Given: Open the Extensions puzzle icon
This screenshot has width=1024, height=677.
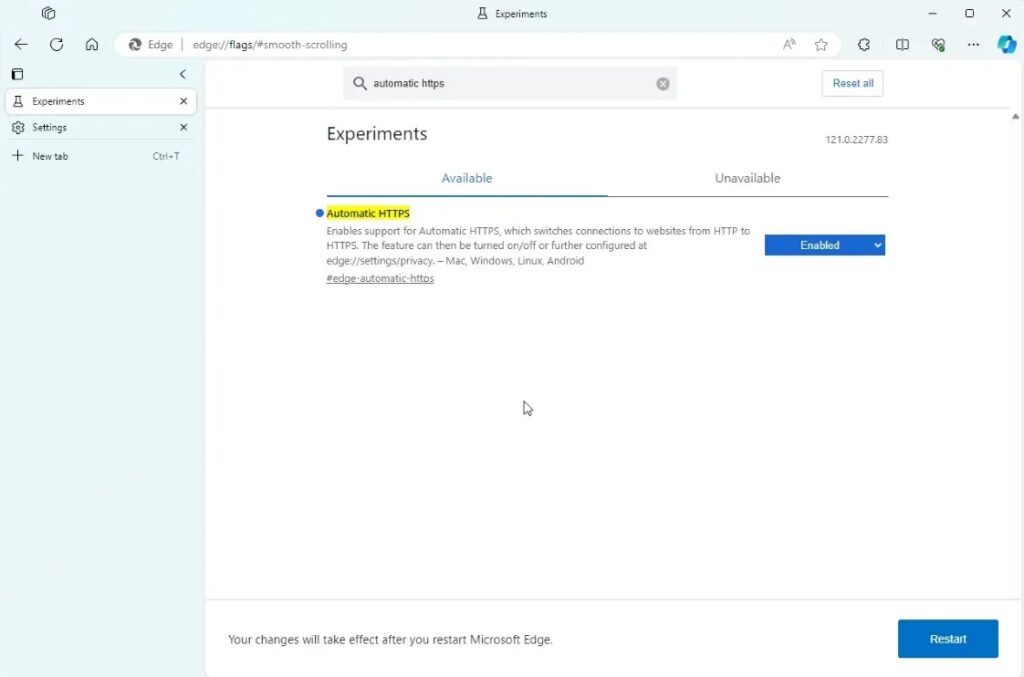Looking at the screenshot, I should (x=864, y=45).
